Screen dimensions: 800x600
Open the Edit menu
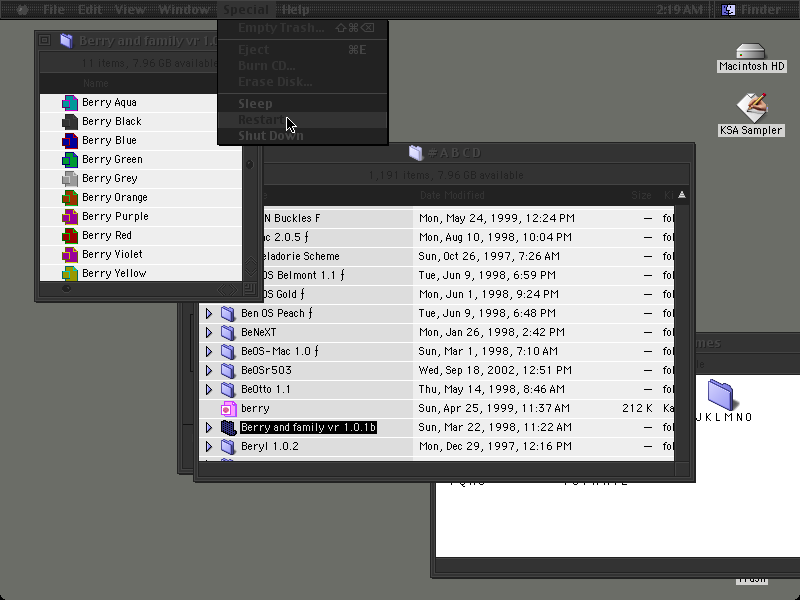(90, 10)
